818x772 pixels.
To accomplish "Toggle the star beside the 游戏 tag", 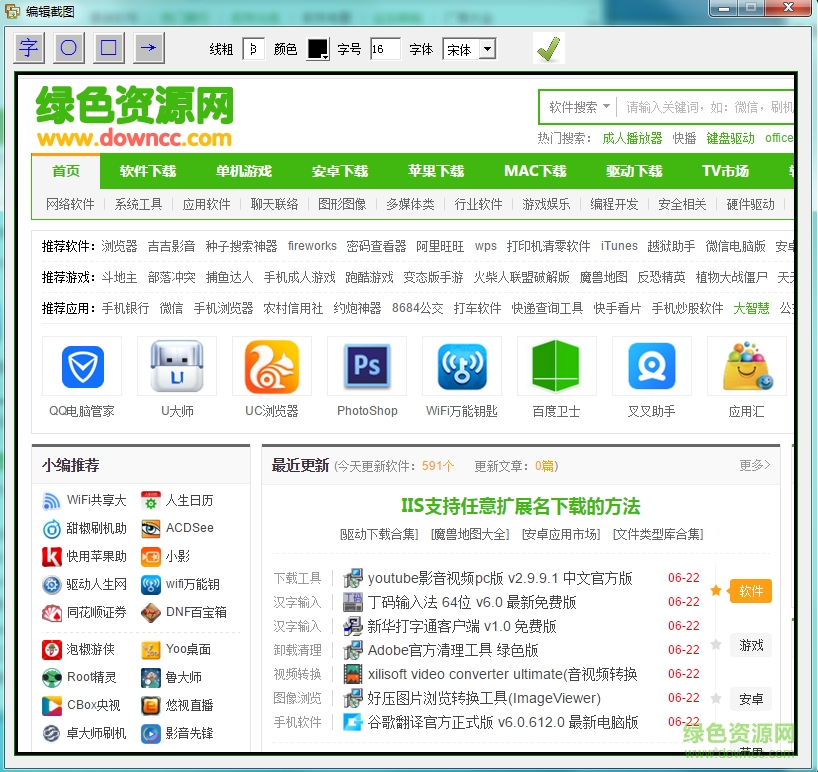I will pos(717,646).
